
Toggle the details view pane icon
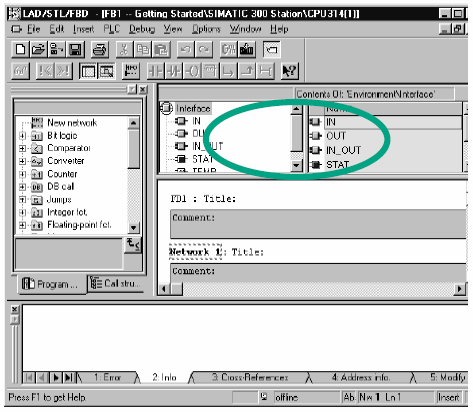click(106, 71)
